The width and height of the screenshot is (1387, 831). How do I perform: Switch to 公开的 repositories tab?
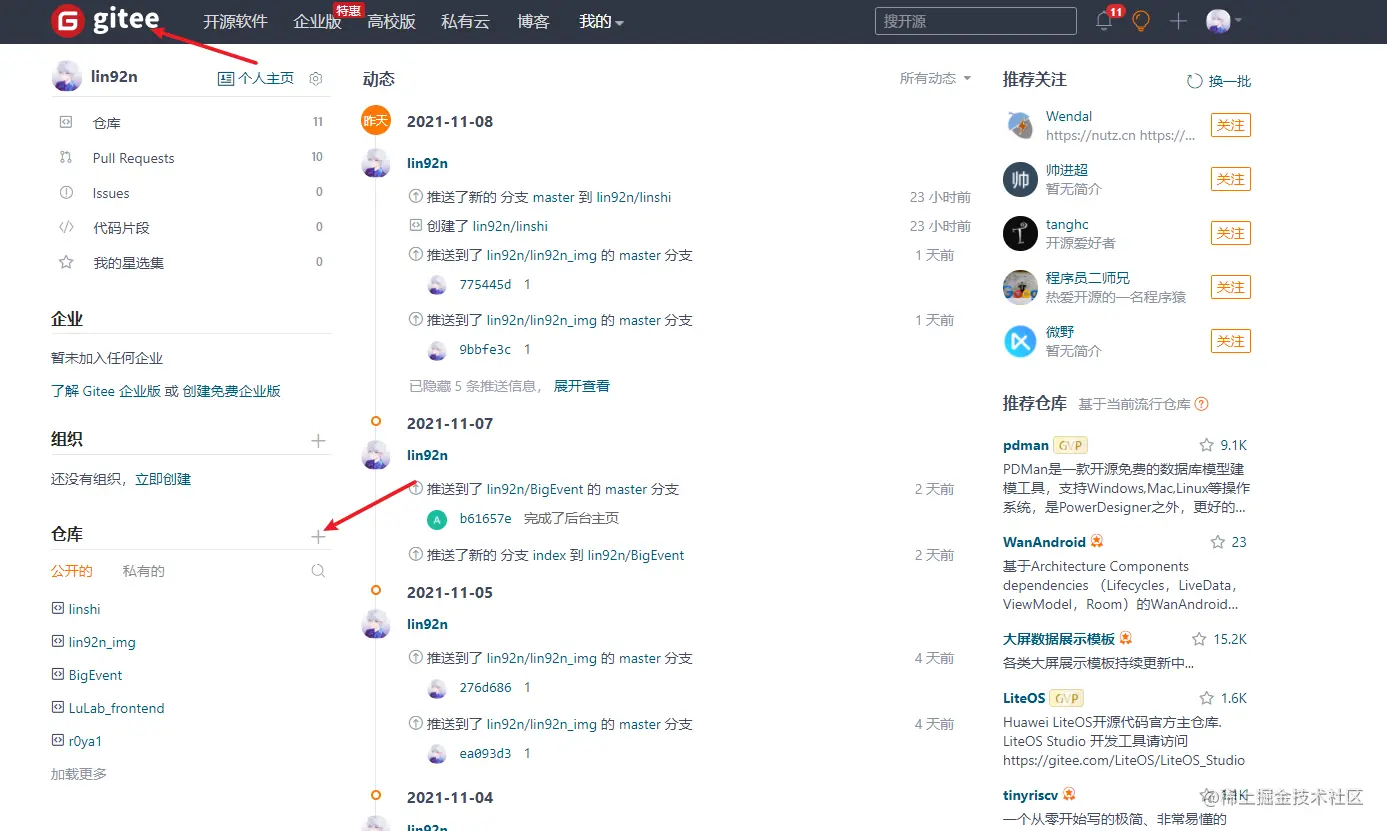point(72,571)
